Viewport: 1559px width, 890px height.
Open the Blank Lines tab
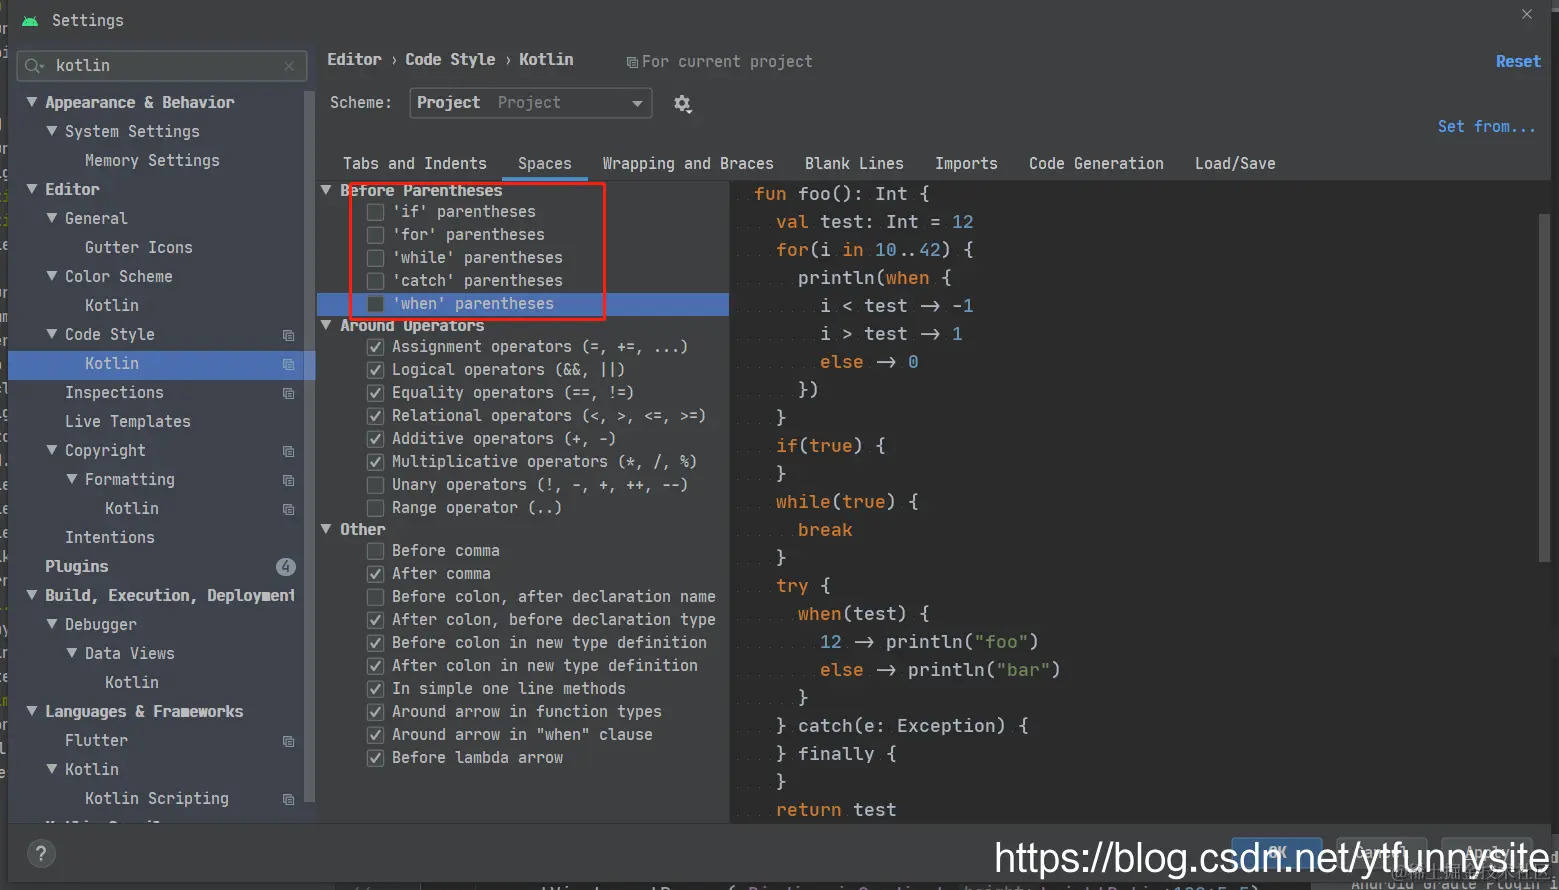coord(854,164)
